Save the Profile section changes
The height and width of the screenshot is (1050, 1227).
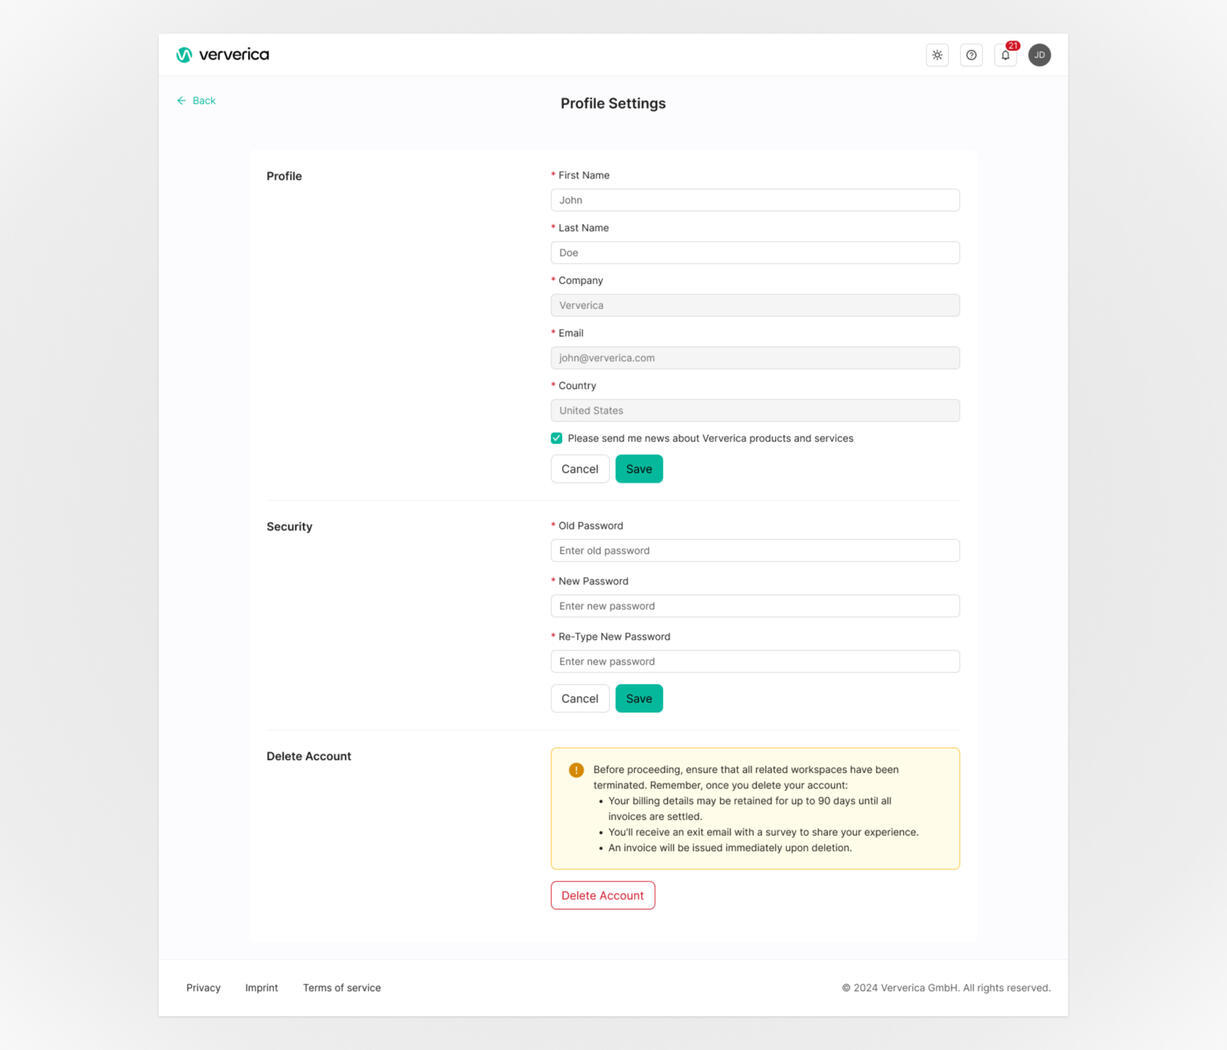[x=639, y=468]
